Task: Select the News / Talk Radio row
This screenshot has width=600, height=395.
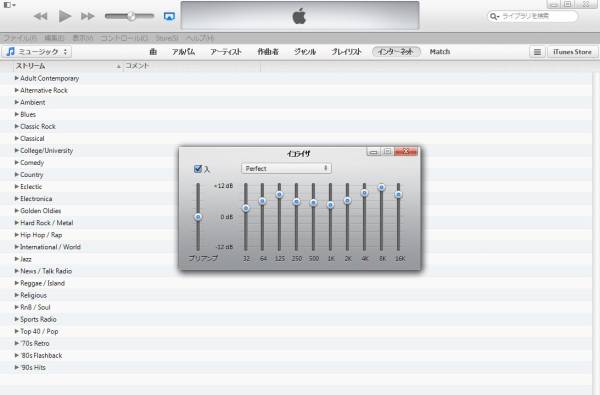Action: click(x=297, y=271)
